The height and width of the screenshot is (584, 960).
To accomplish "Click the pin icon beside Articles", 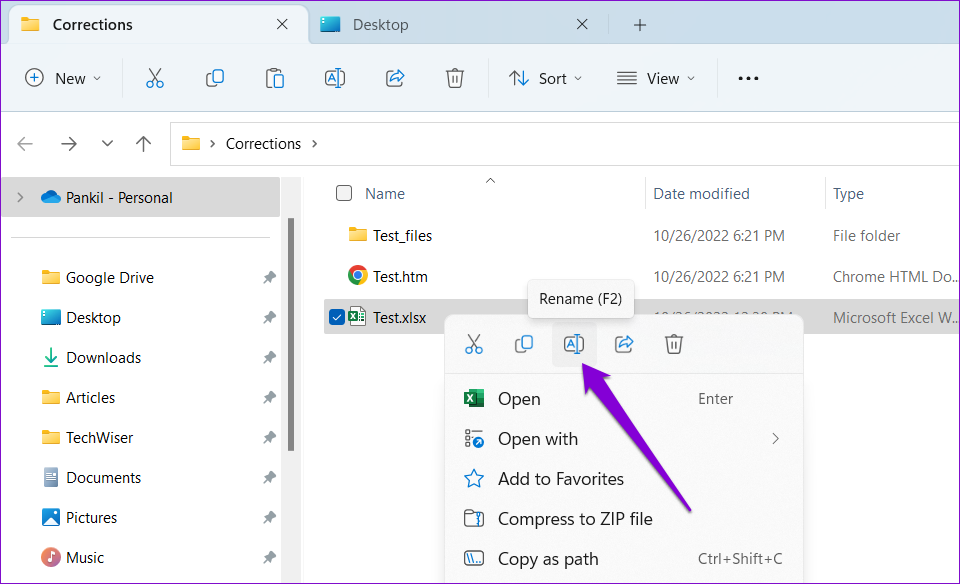I will [269, 398].
